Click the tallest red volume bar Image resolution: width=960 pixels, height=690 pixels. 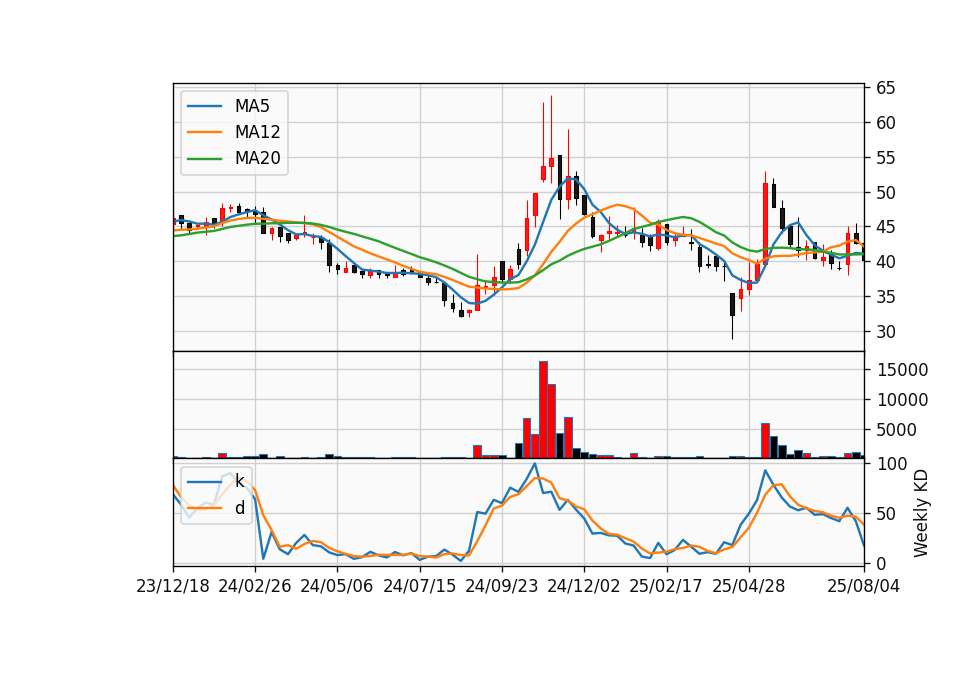(543, 410)
